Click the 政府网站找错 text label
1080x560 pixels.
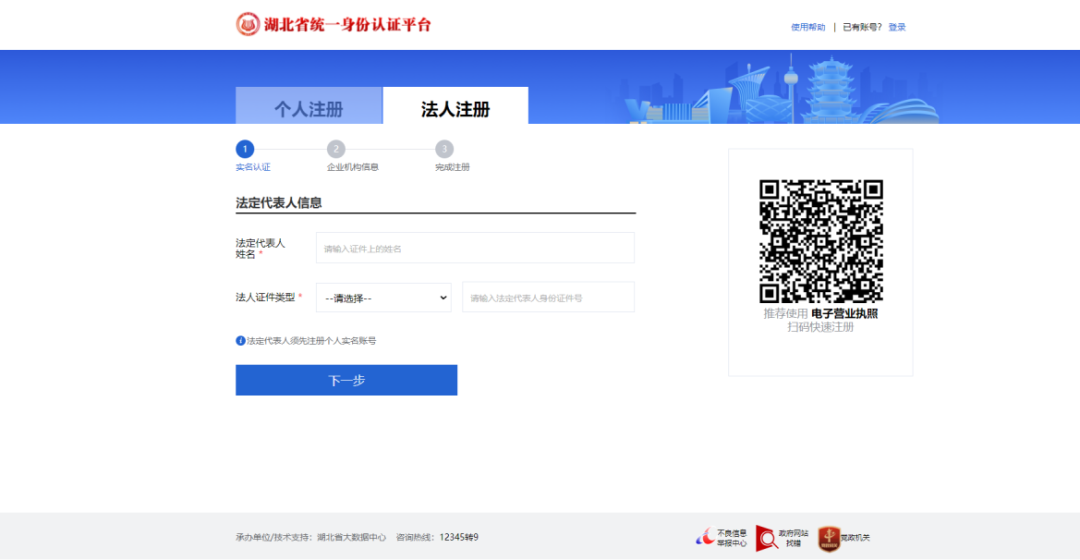point(793,538)
